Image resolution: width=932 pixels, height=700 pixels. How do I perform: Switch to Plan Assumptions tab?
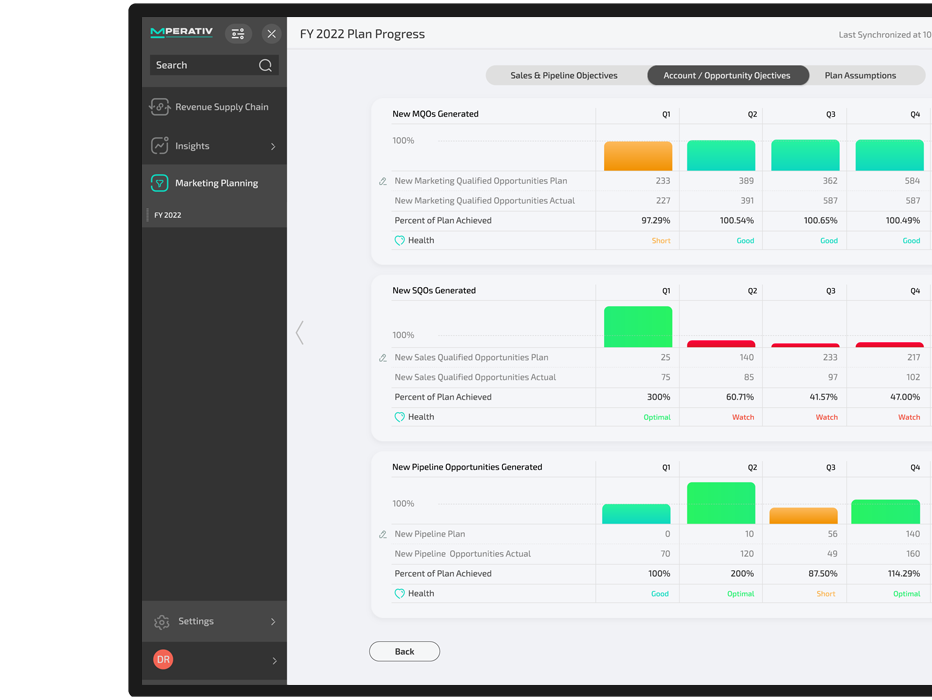point(860,75)
